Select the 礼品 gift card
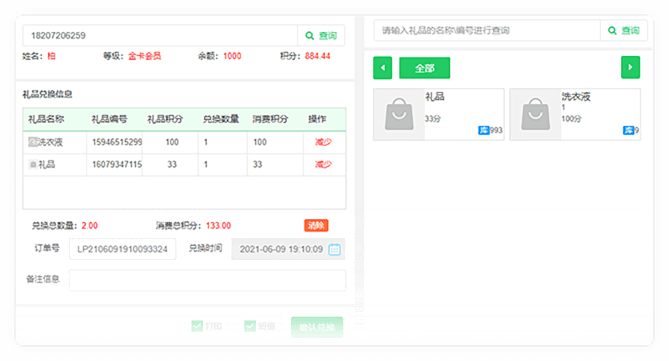Screen dimensions: 669x361 pos(439,114)
